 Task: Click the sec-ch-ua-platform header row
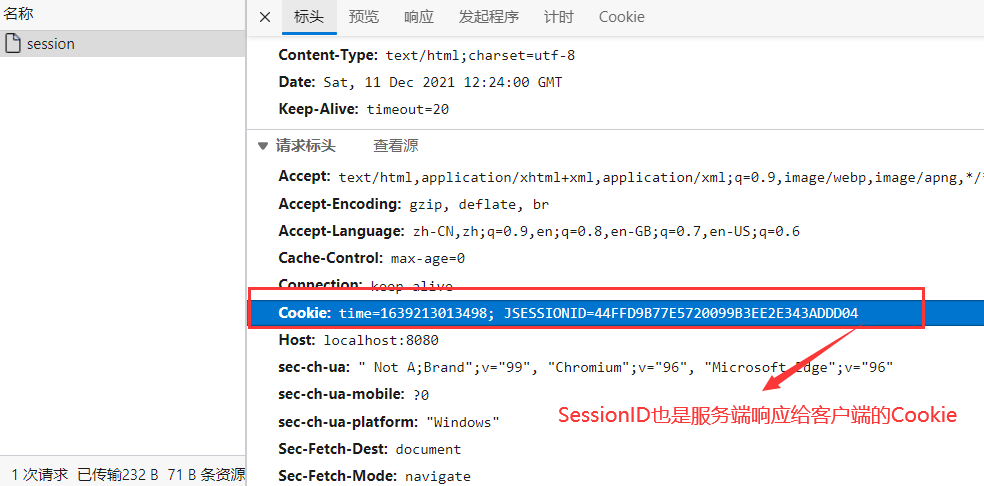[x=388, y=422]
